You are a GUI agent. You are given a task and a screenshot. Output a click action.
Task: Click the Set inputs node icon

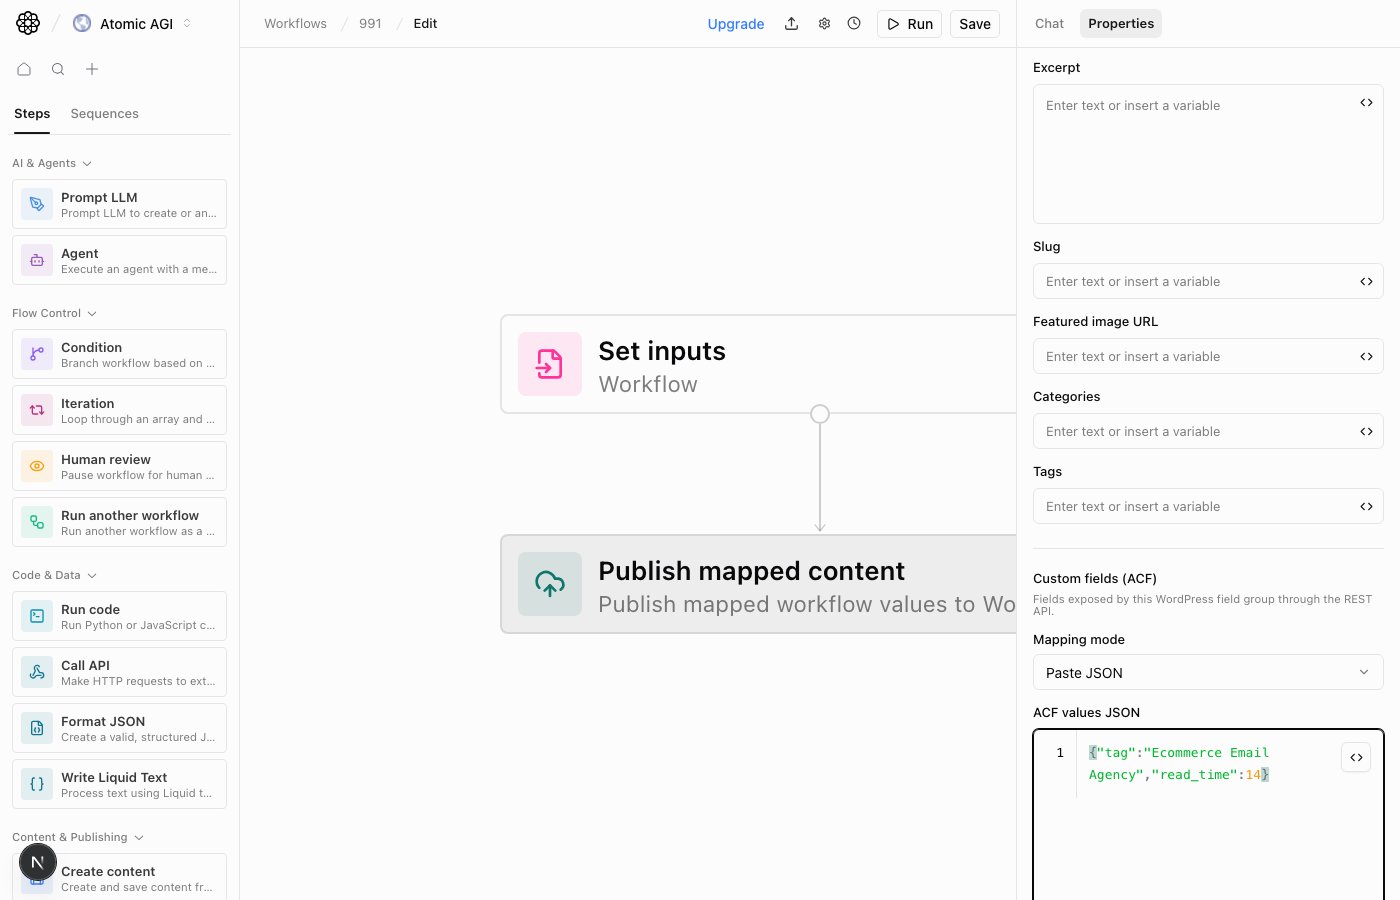pyautogui.click(x=550, y=364)
